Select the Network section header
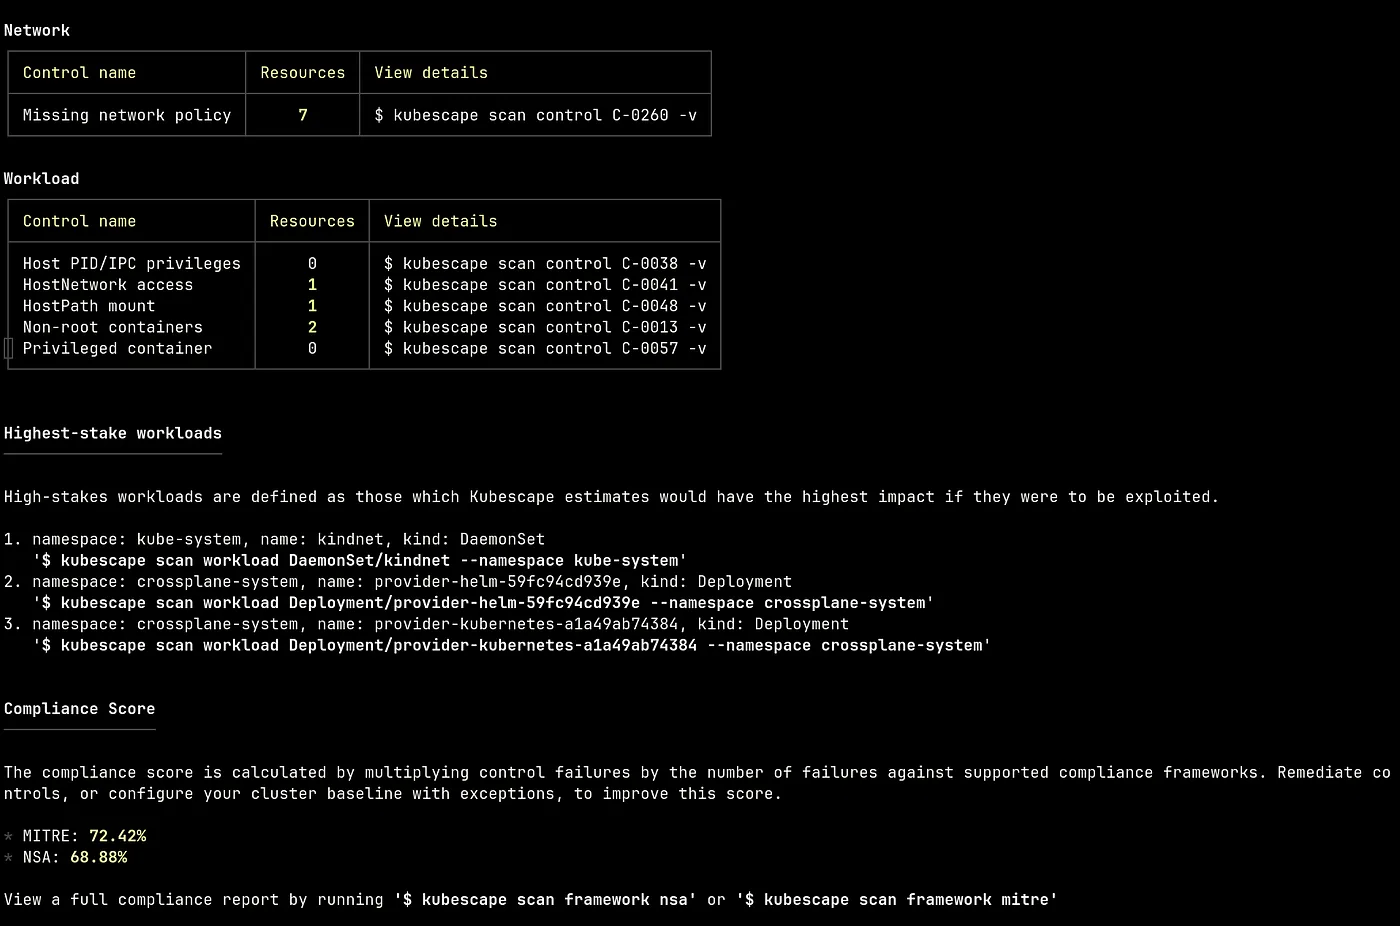 coord(37,30)
